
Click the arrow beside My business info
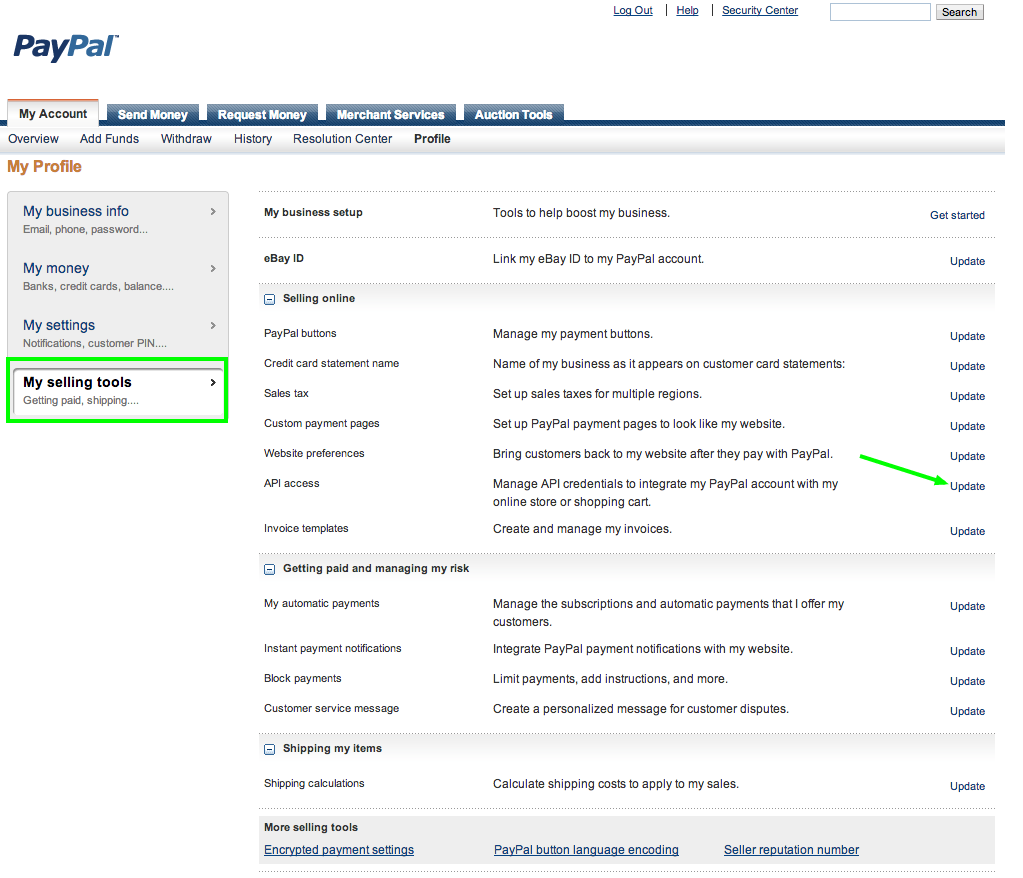[211, 211]
